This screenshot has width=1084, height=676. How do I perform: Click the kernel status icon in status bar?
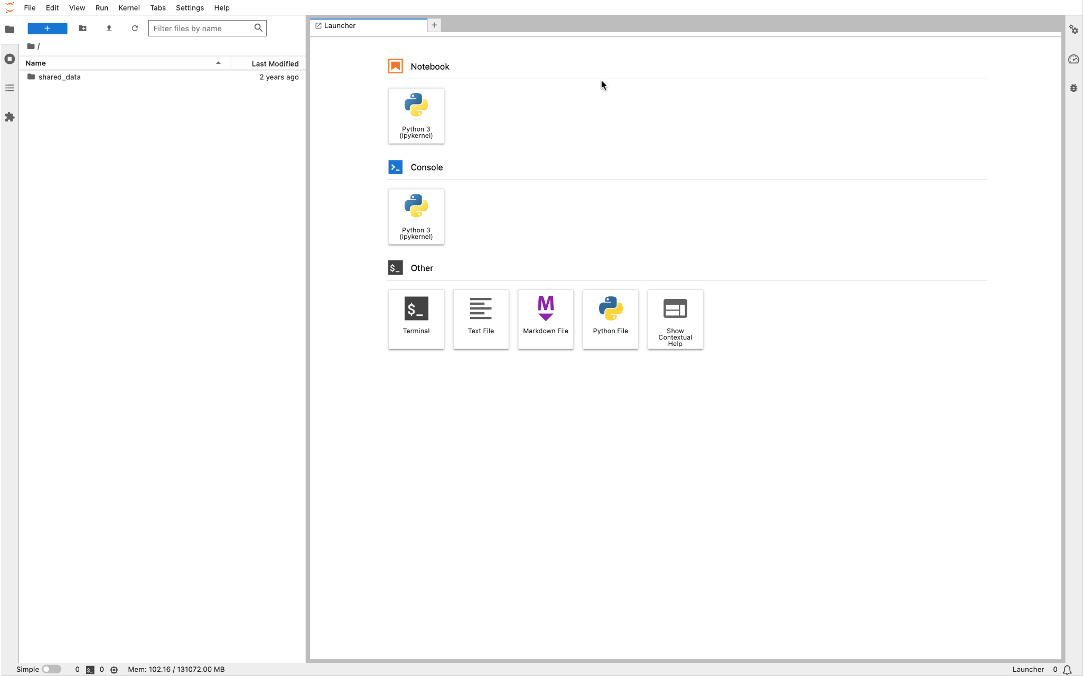[114, 669]
